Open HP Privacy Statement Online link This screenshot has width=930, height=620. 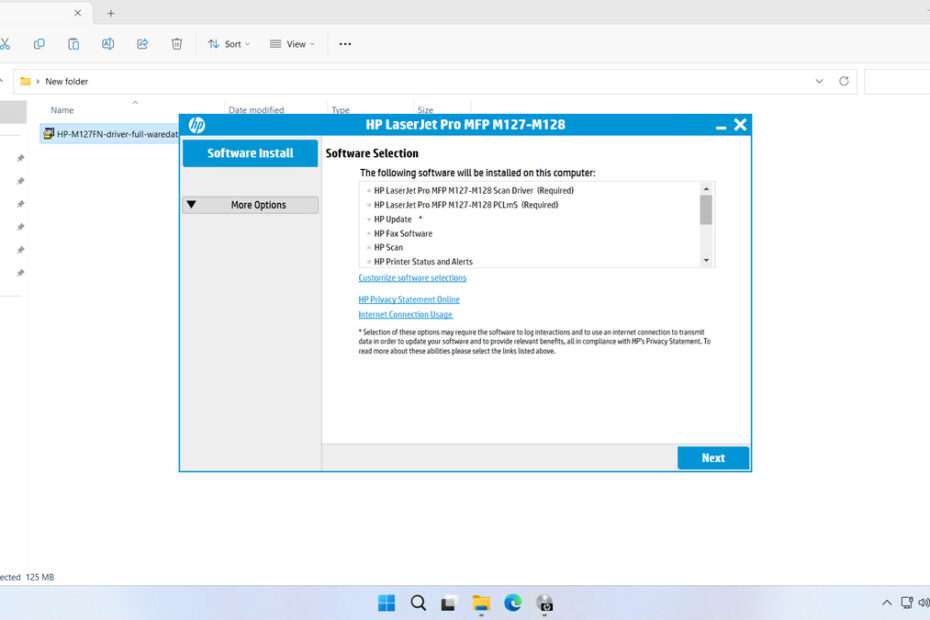[409, 300]
